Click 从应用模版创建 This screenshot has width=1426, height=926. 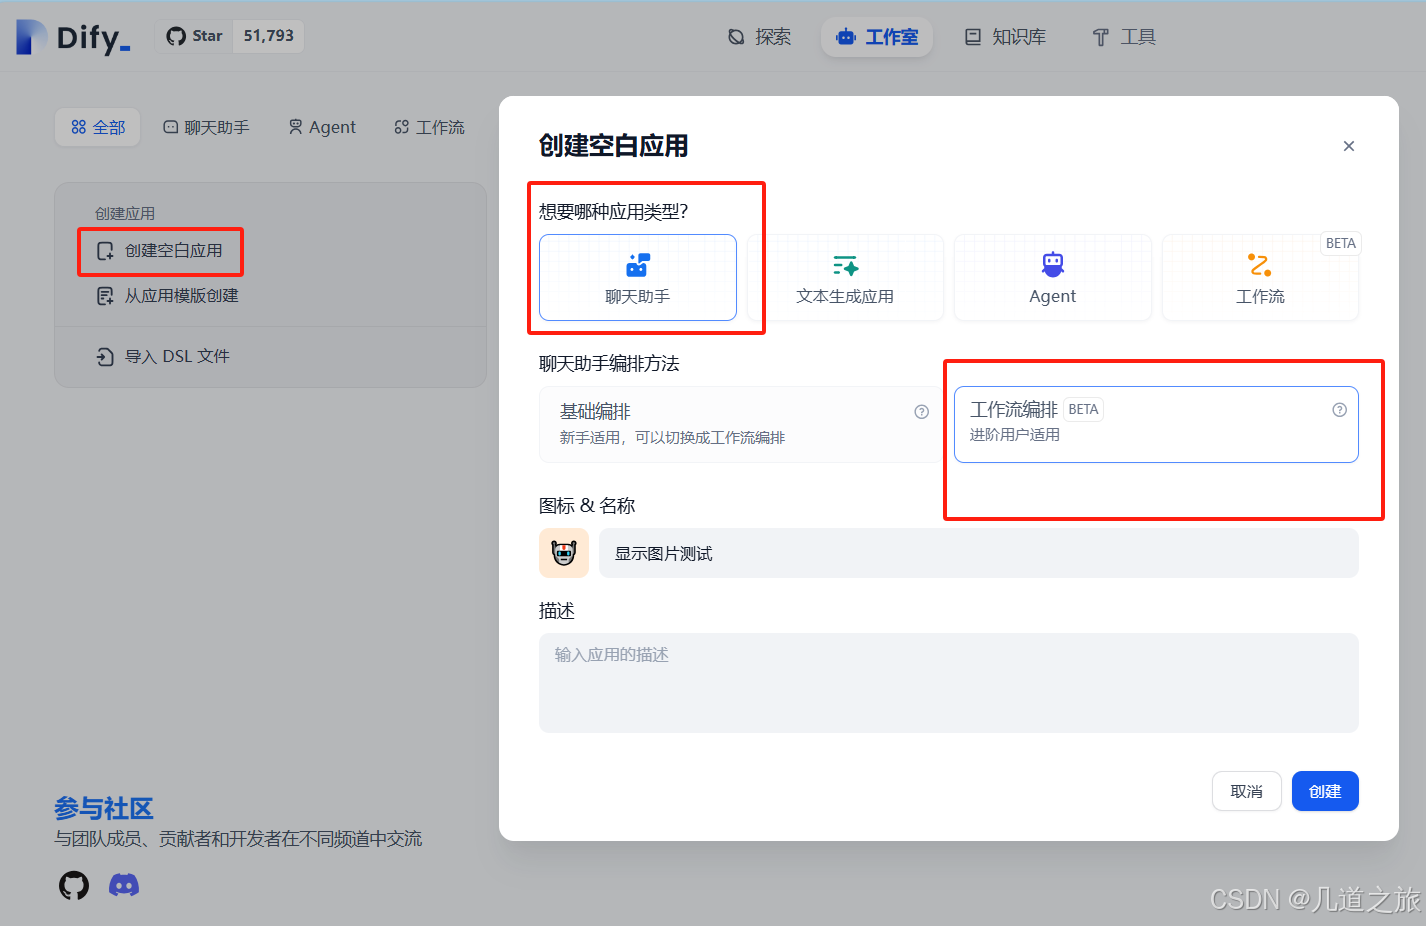click(x=168, y=296)
